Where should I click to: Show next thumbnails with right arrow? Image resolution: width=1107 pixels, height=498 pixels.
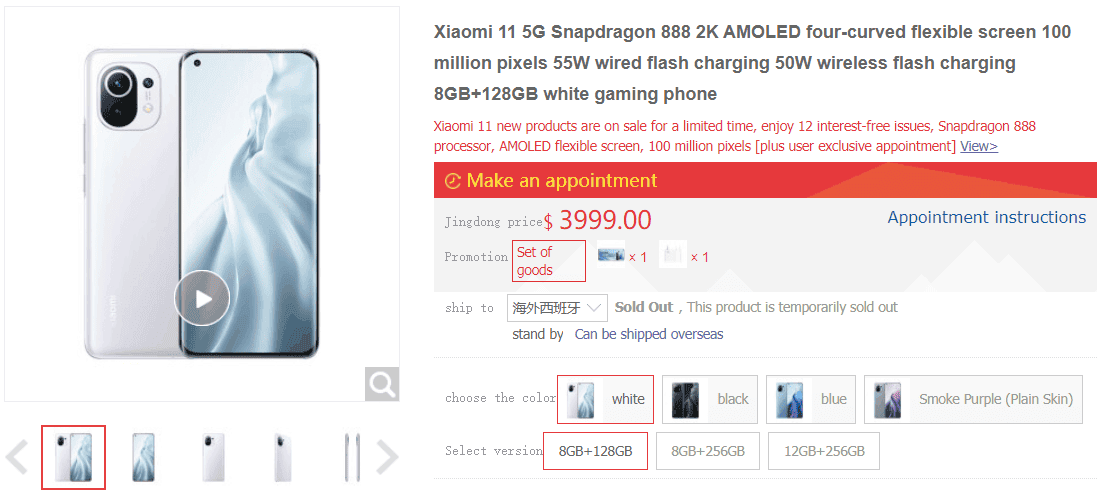[386, 457]
